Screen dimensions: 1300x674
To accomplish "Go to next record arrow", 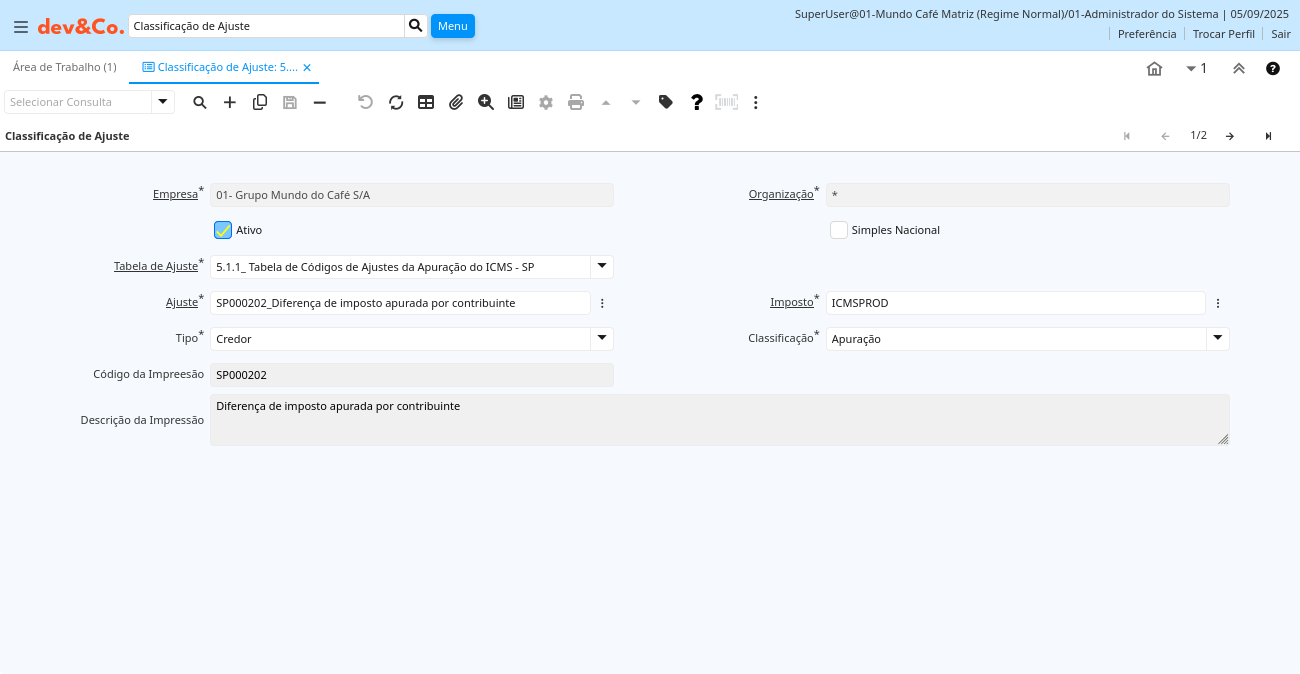I will [1230, 136].
